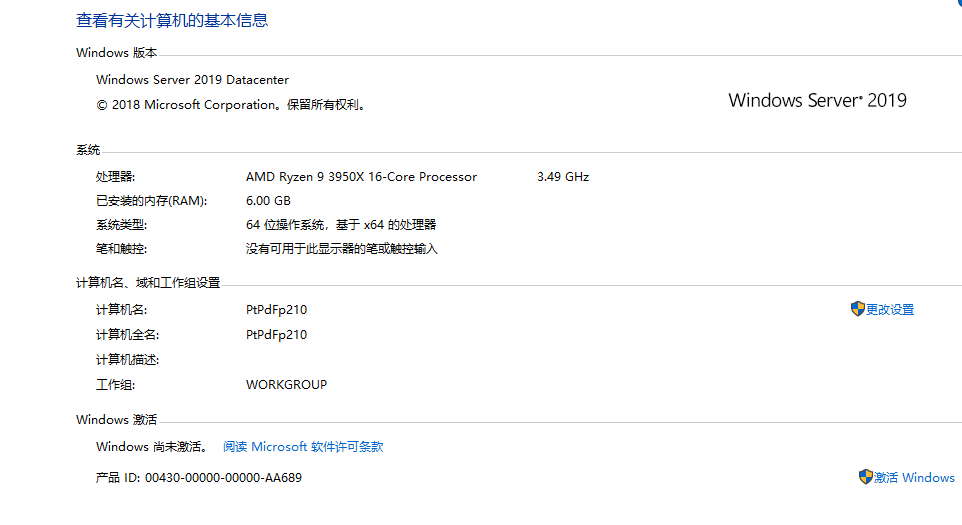Screen dimensions: 962x525
Task: Click the 已安装的内存(RAM) label
Action: [x=152, y=201]
